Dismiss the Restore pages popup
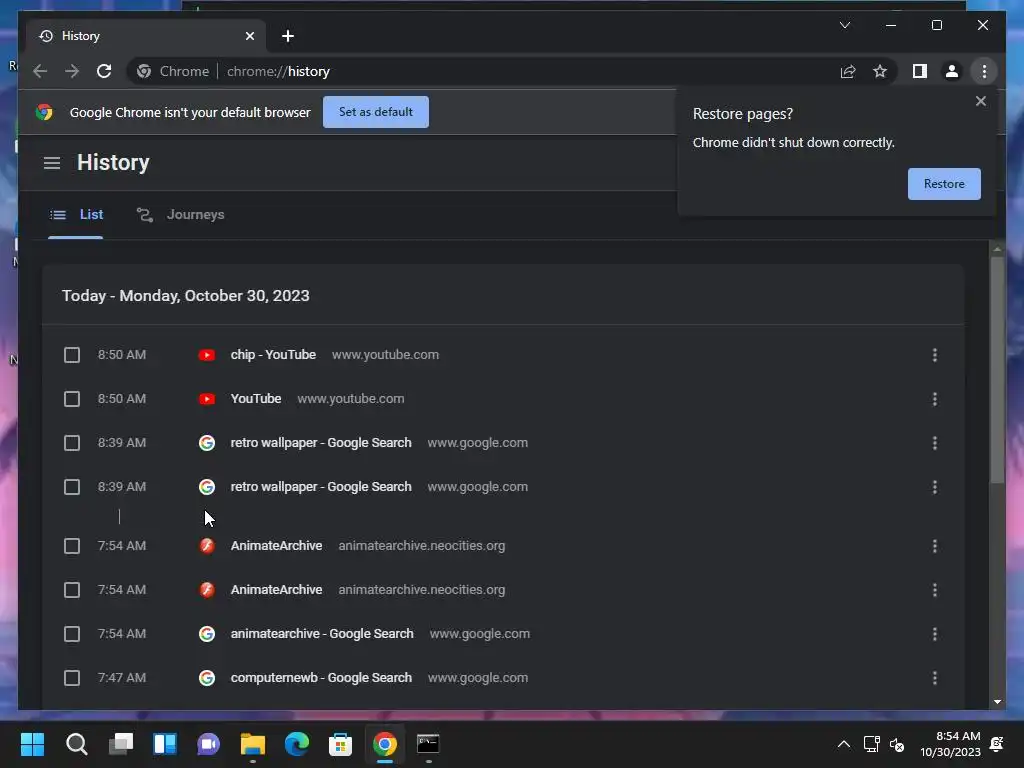Viewport: 1024px width, 768px height. click(x=980, y=101)
